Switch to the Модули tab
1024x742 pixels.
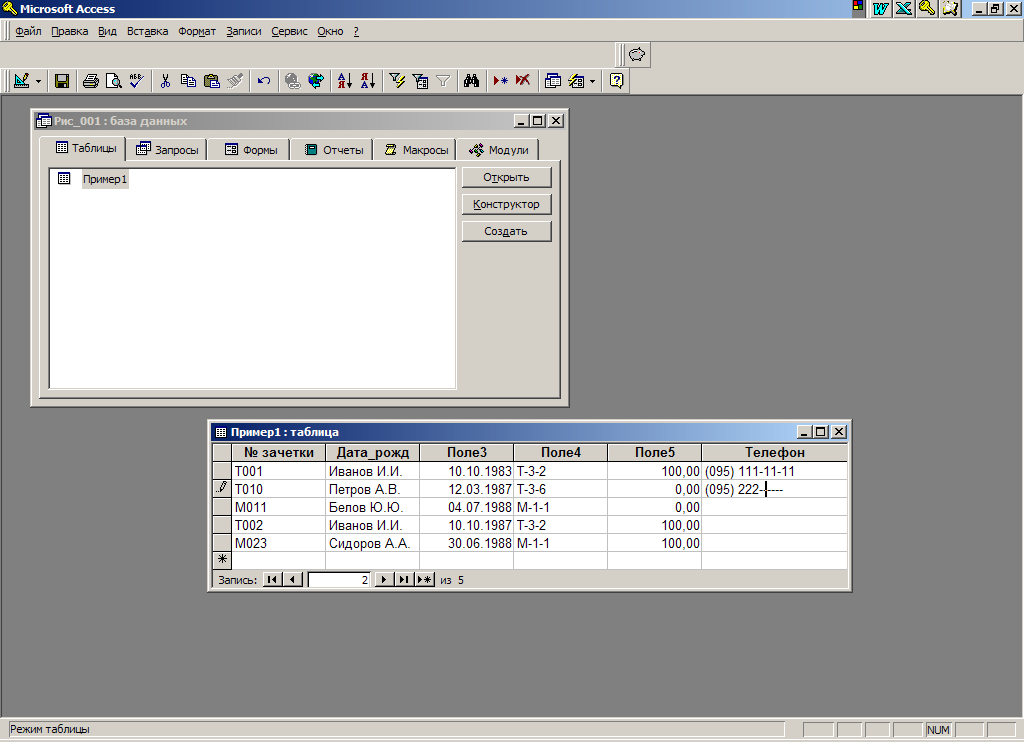498,150
